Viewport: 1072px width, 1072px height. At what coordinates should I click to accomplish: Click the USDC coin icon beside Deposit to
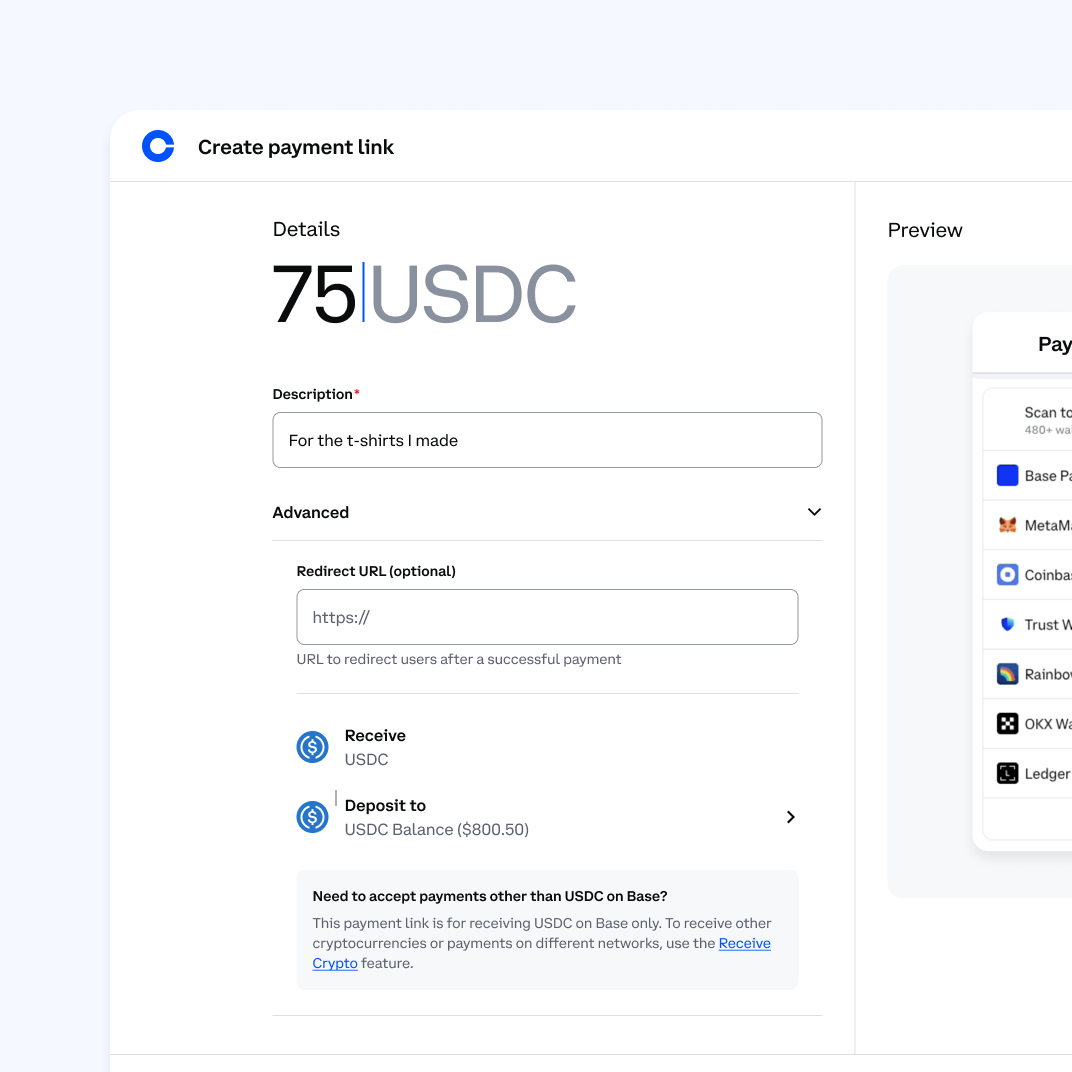click(312, 817)
